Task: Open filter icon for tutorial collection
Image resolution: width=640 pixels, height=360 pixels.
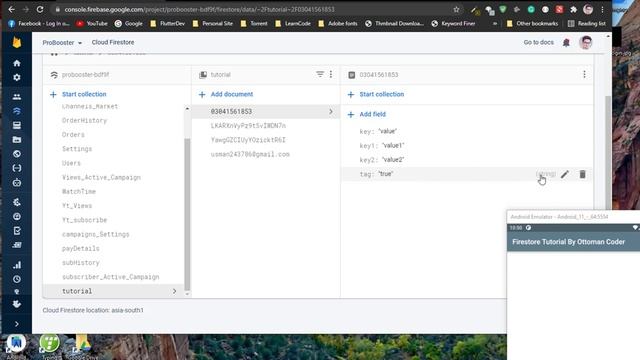Action: click(320, 74)
